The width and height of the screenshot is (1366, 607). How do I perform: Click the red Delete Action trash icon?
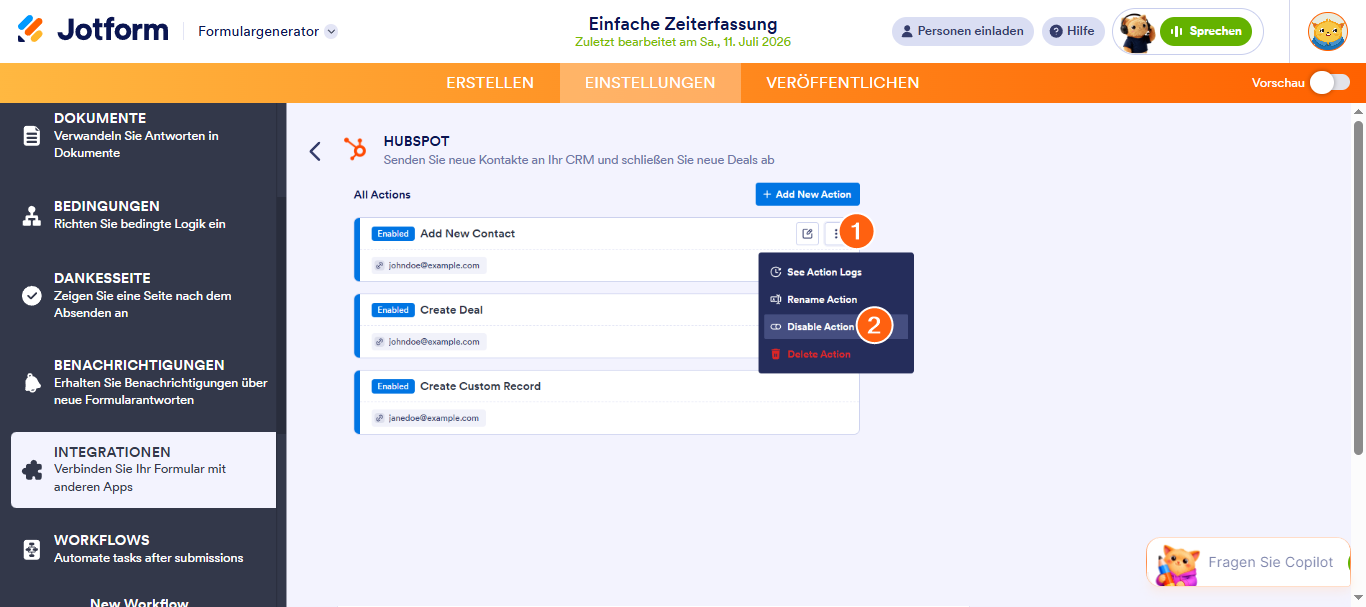click(x=776, y=354)
